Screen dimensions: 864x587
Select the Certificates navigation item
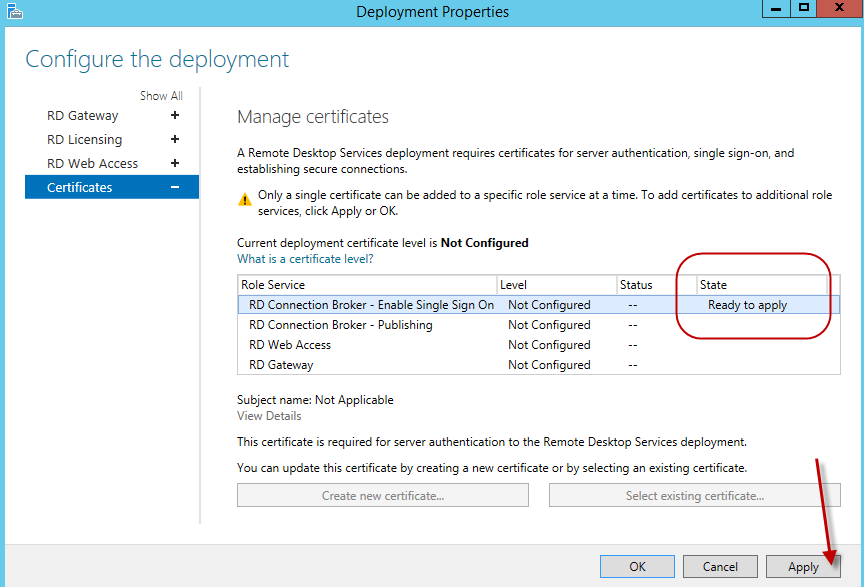(80, 188)
